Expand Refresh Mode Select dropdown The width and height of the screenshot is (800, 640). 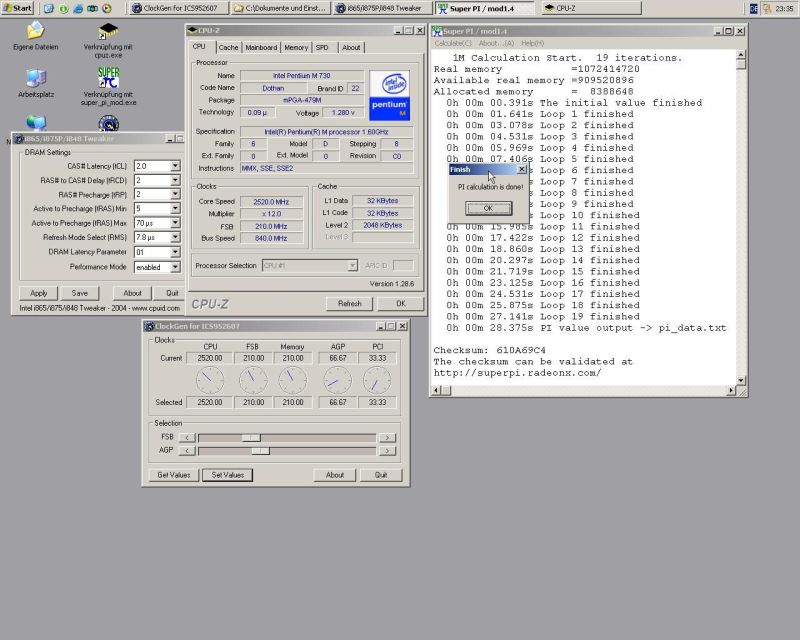(x=175, y=237)
